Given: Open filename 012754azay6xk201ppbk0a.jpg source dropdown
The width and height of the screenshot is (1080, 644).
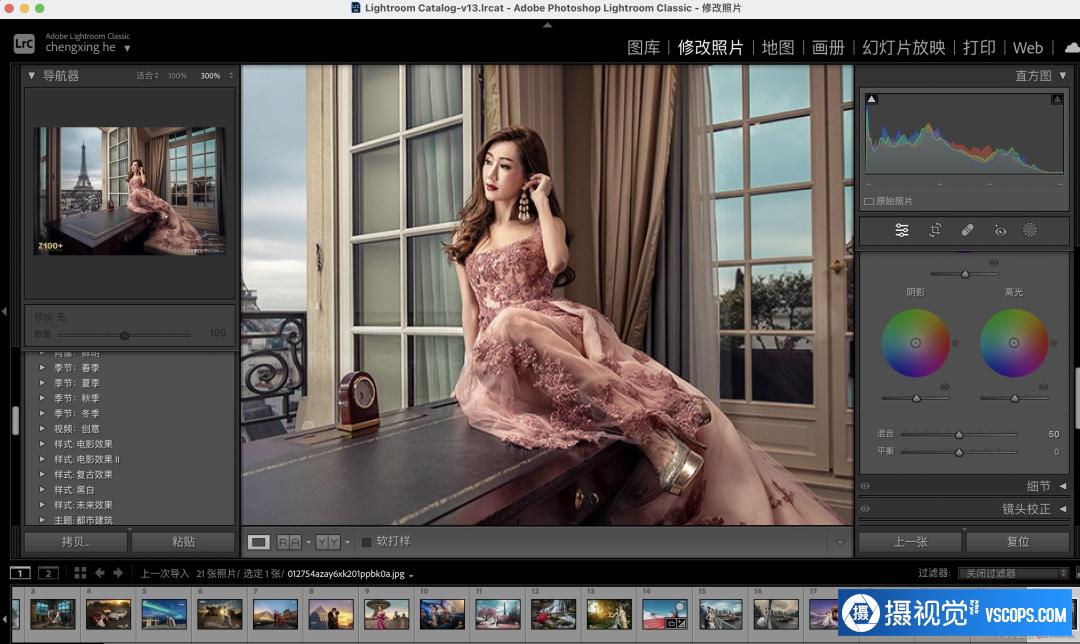Looking at the screenshot, I should coord(350,574).
